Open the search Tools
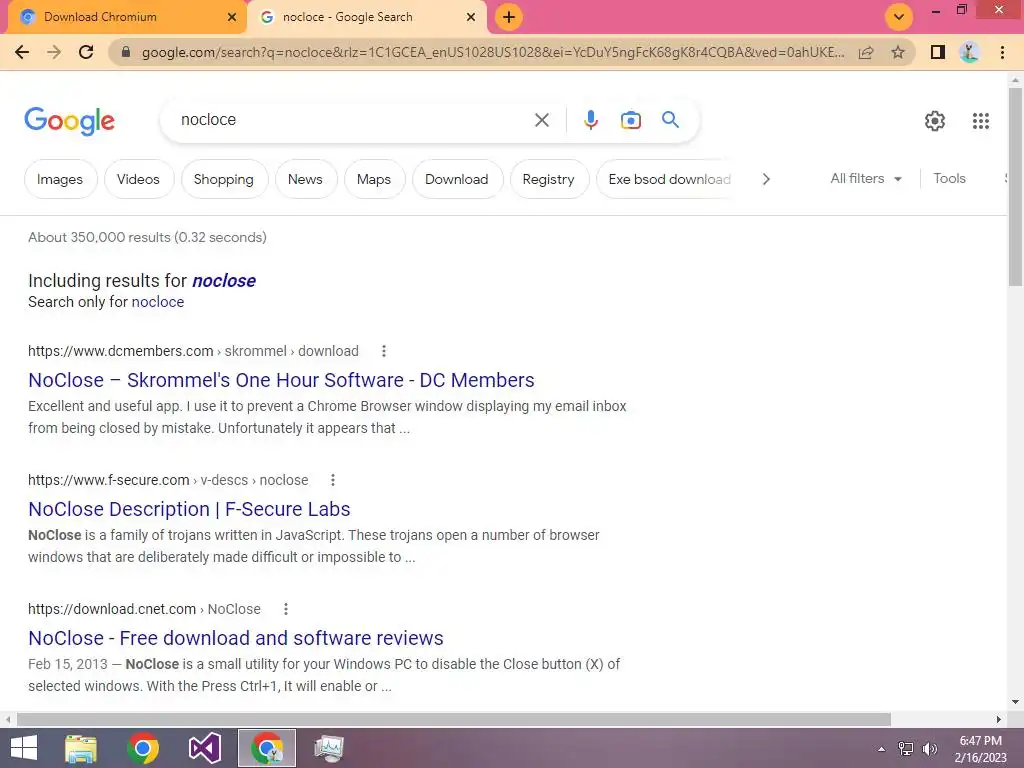The height and width of the screenshot is (768, 1024). (949, 178)
